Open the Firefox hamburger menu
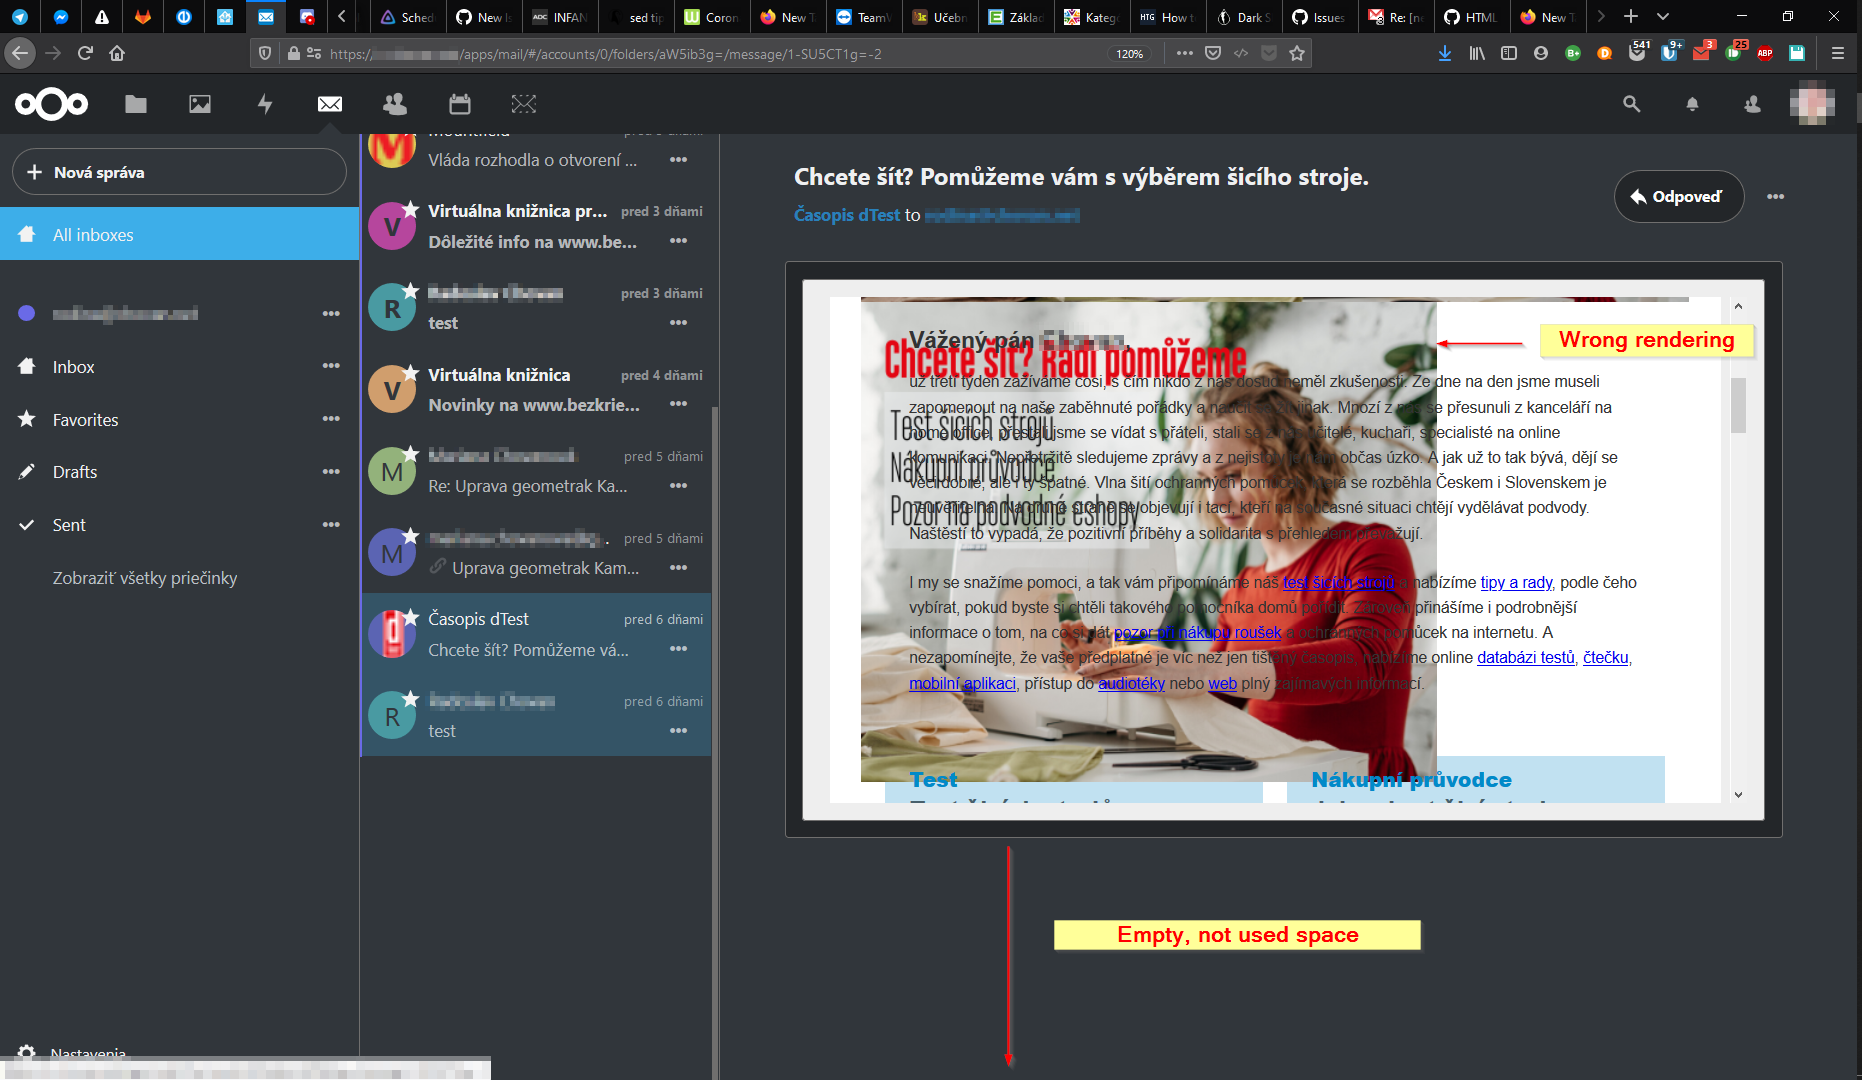Viewport: 1862px width, 1080px height. click(x=1838, y=54)
